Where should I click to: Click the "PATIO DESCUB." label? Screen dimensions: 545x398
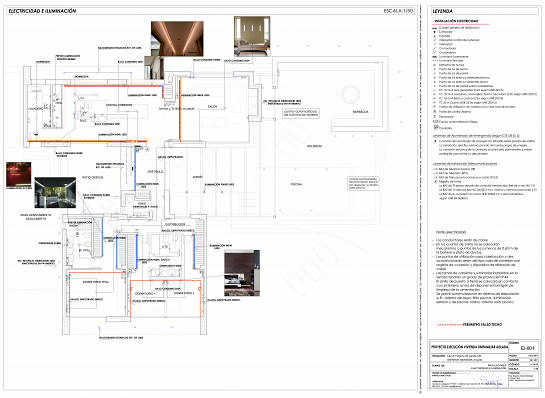[92, 177]
